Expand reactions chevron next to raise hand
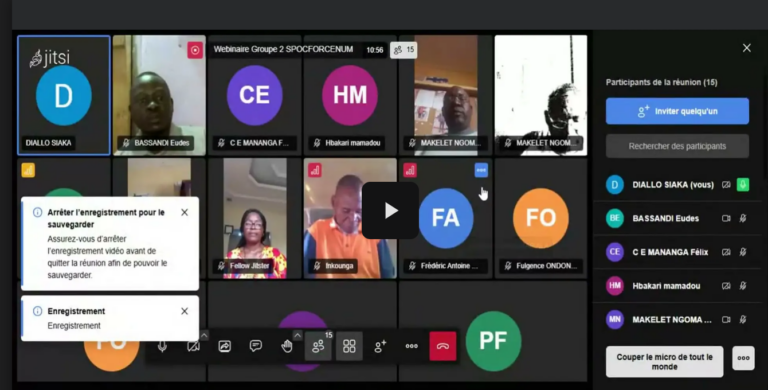The image size is (768, 390). (297, 335)
